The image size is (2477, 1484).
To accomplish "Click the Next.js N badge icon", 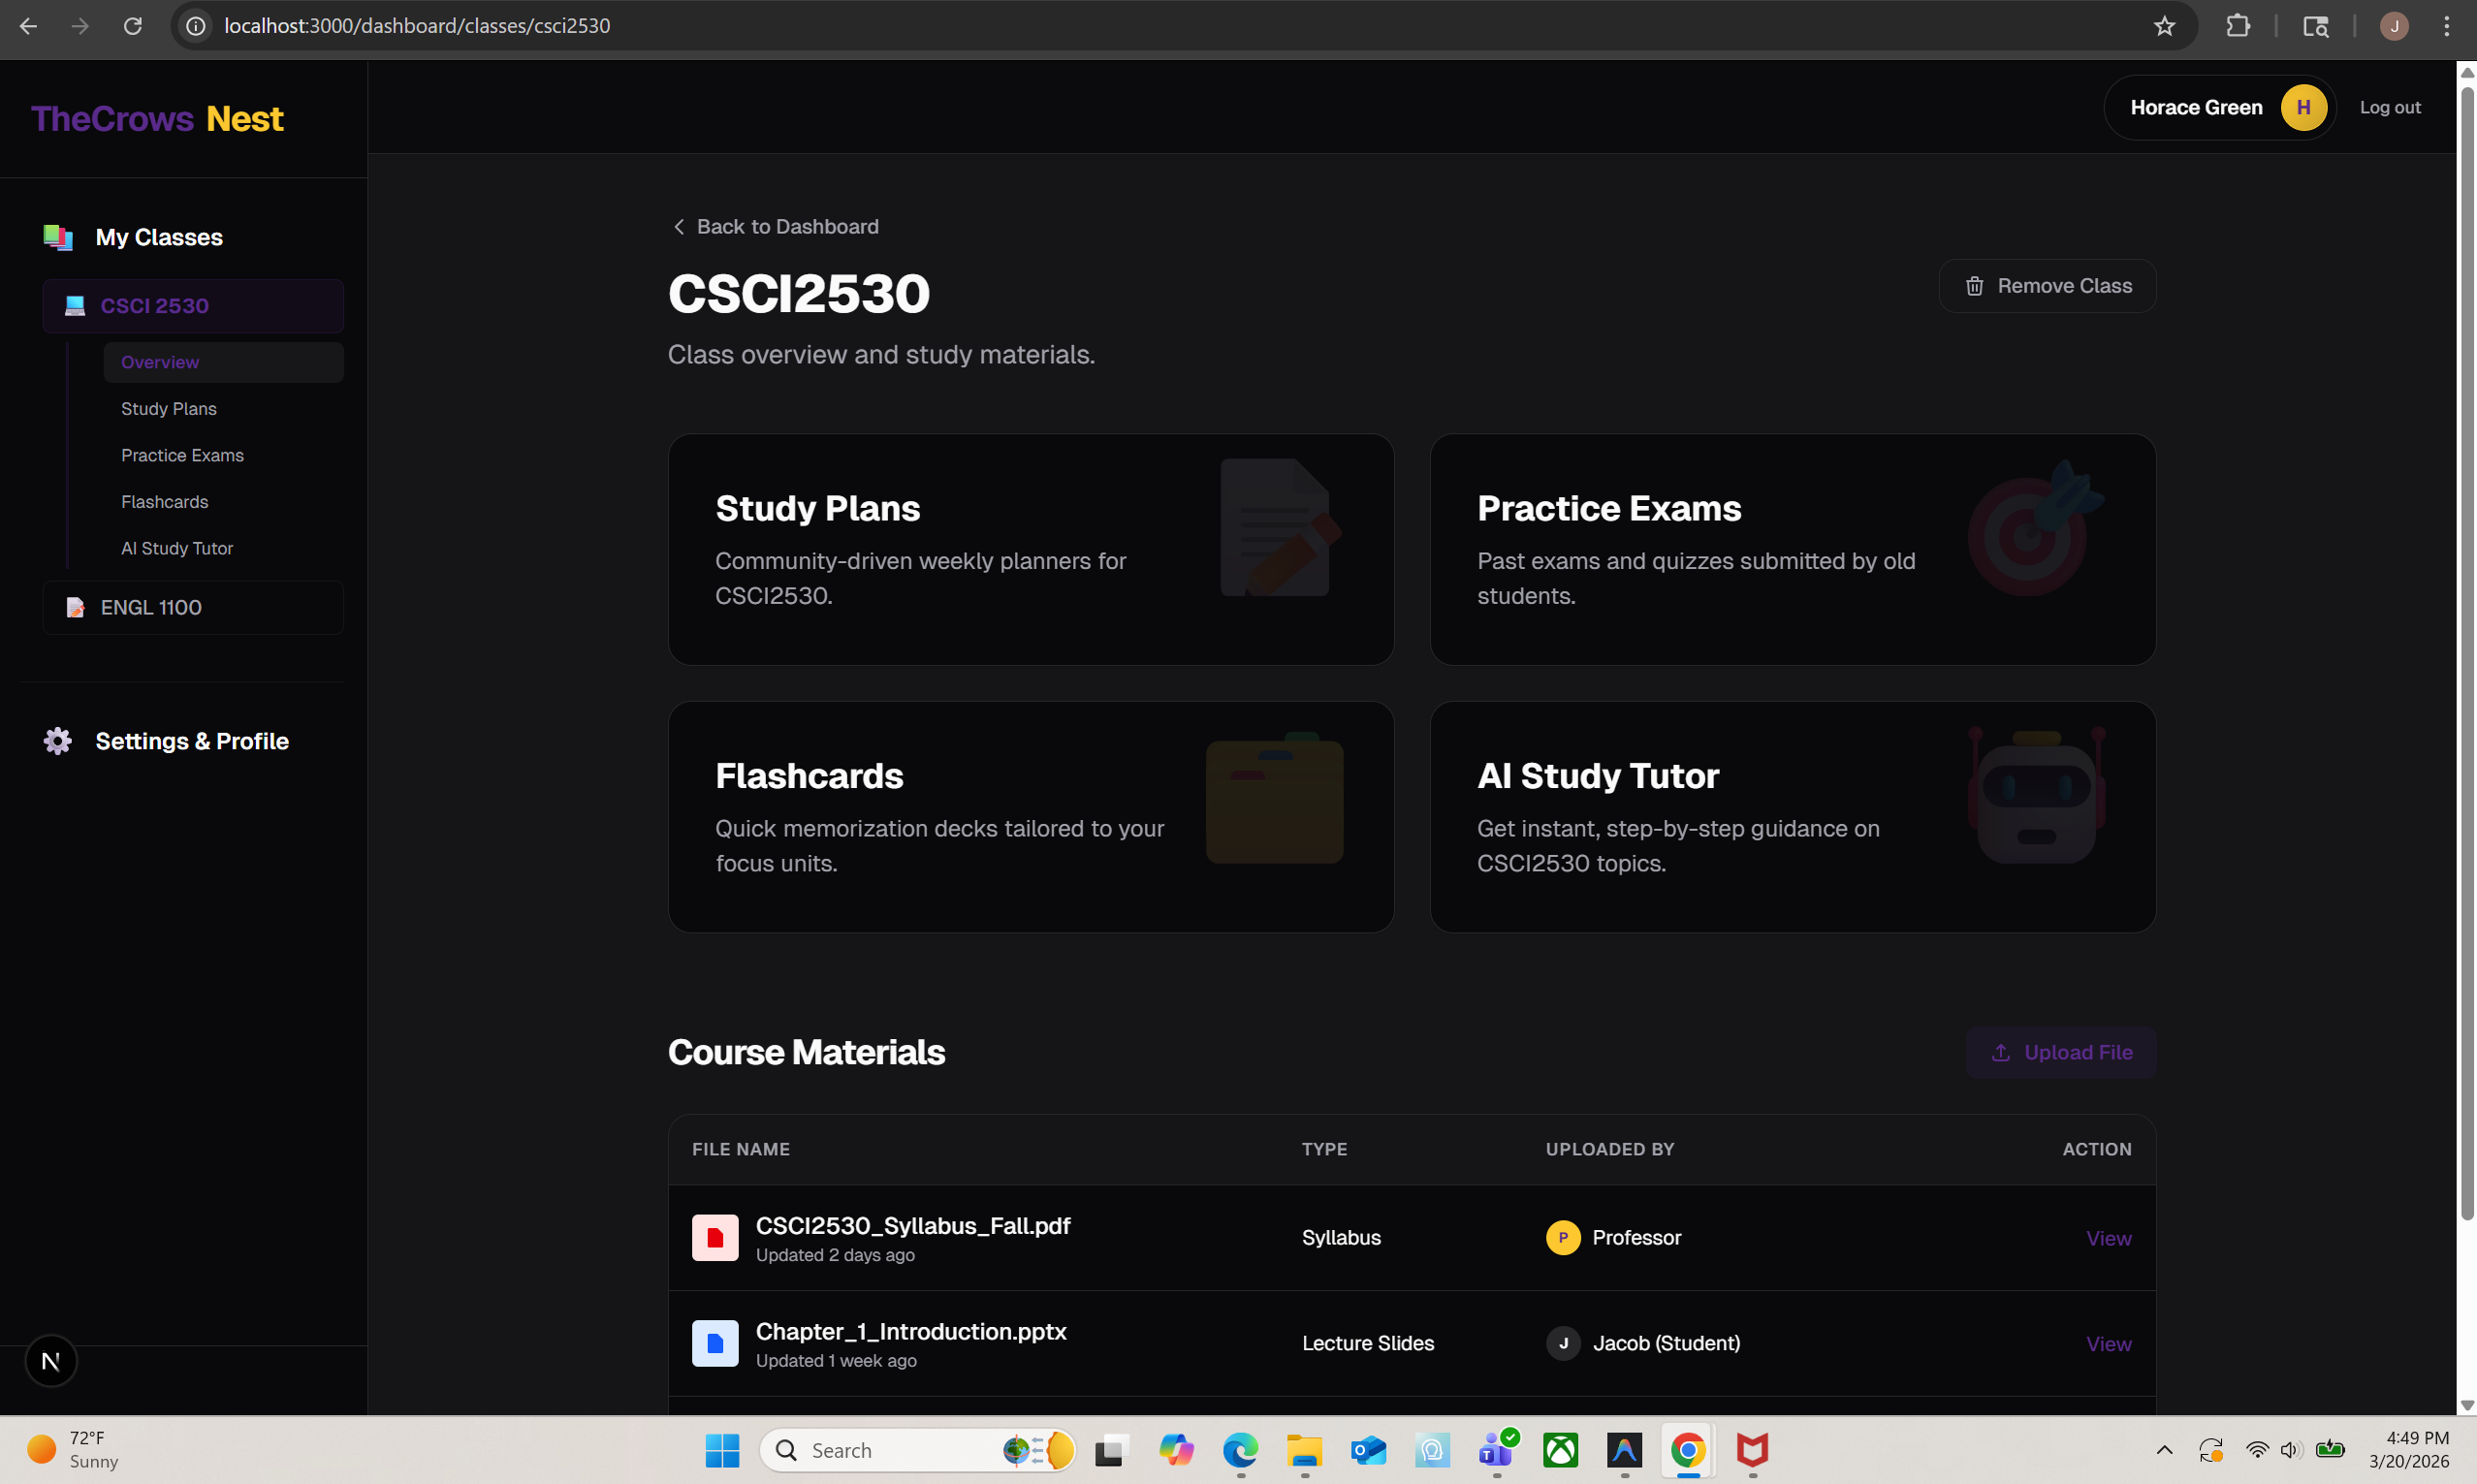I will (x=51, y=1361).
